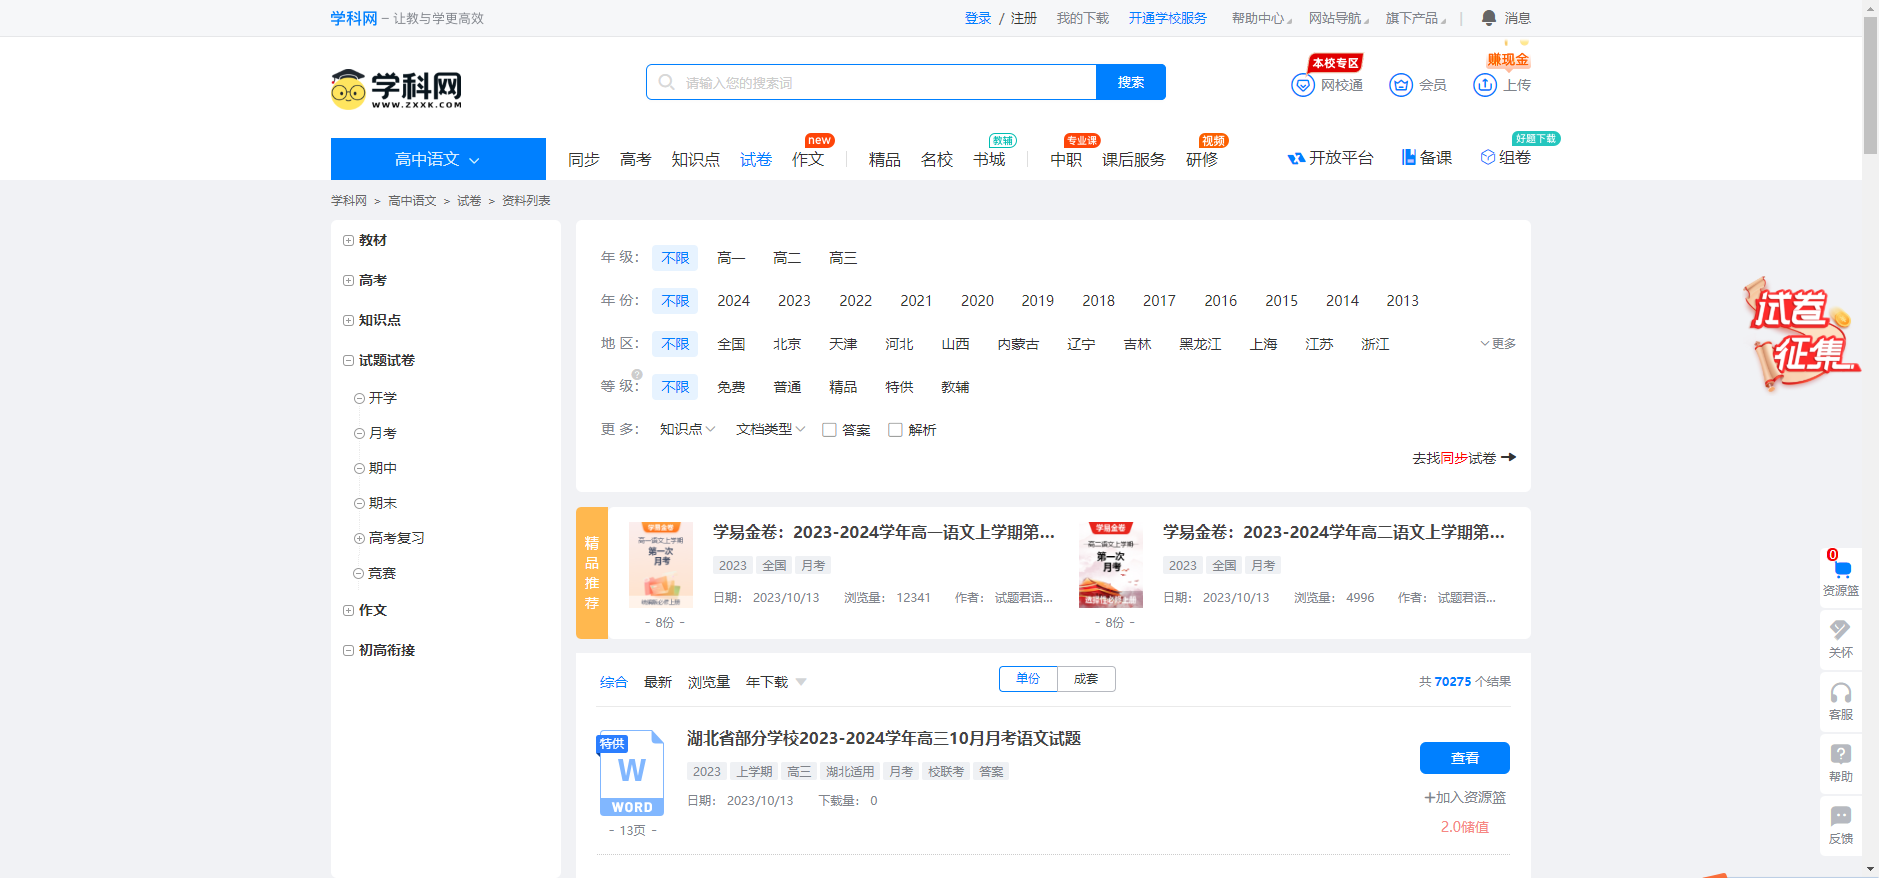Select year 2024 filter
This screenshot has height=878, width=1879.
pos(733,301)
